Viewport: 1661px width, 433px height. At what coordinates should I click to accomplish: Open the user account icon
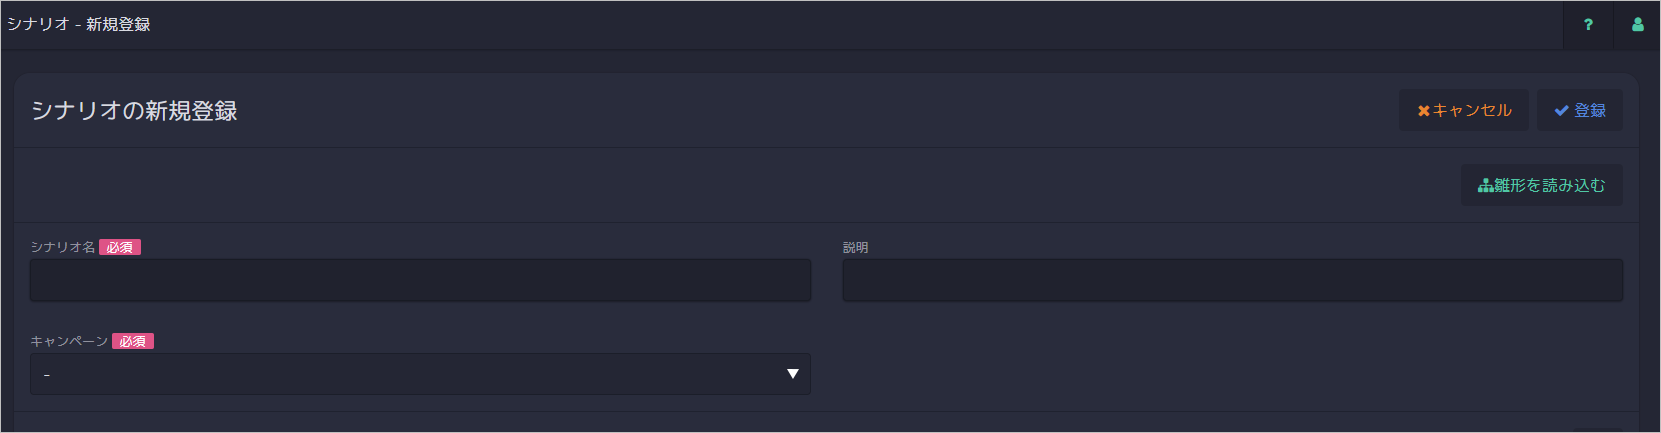click(x=1638, y=25)
